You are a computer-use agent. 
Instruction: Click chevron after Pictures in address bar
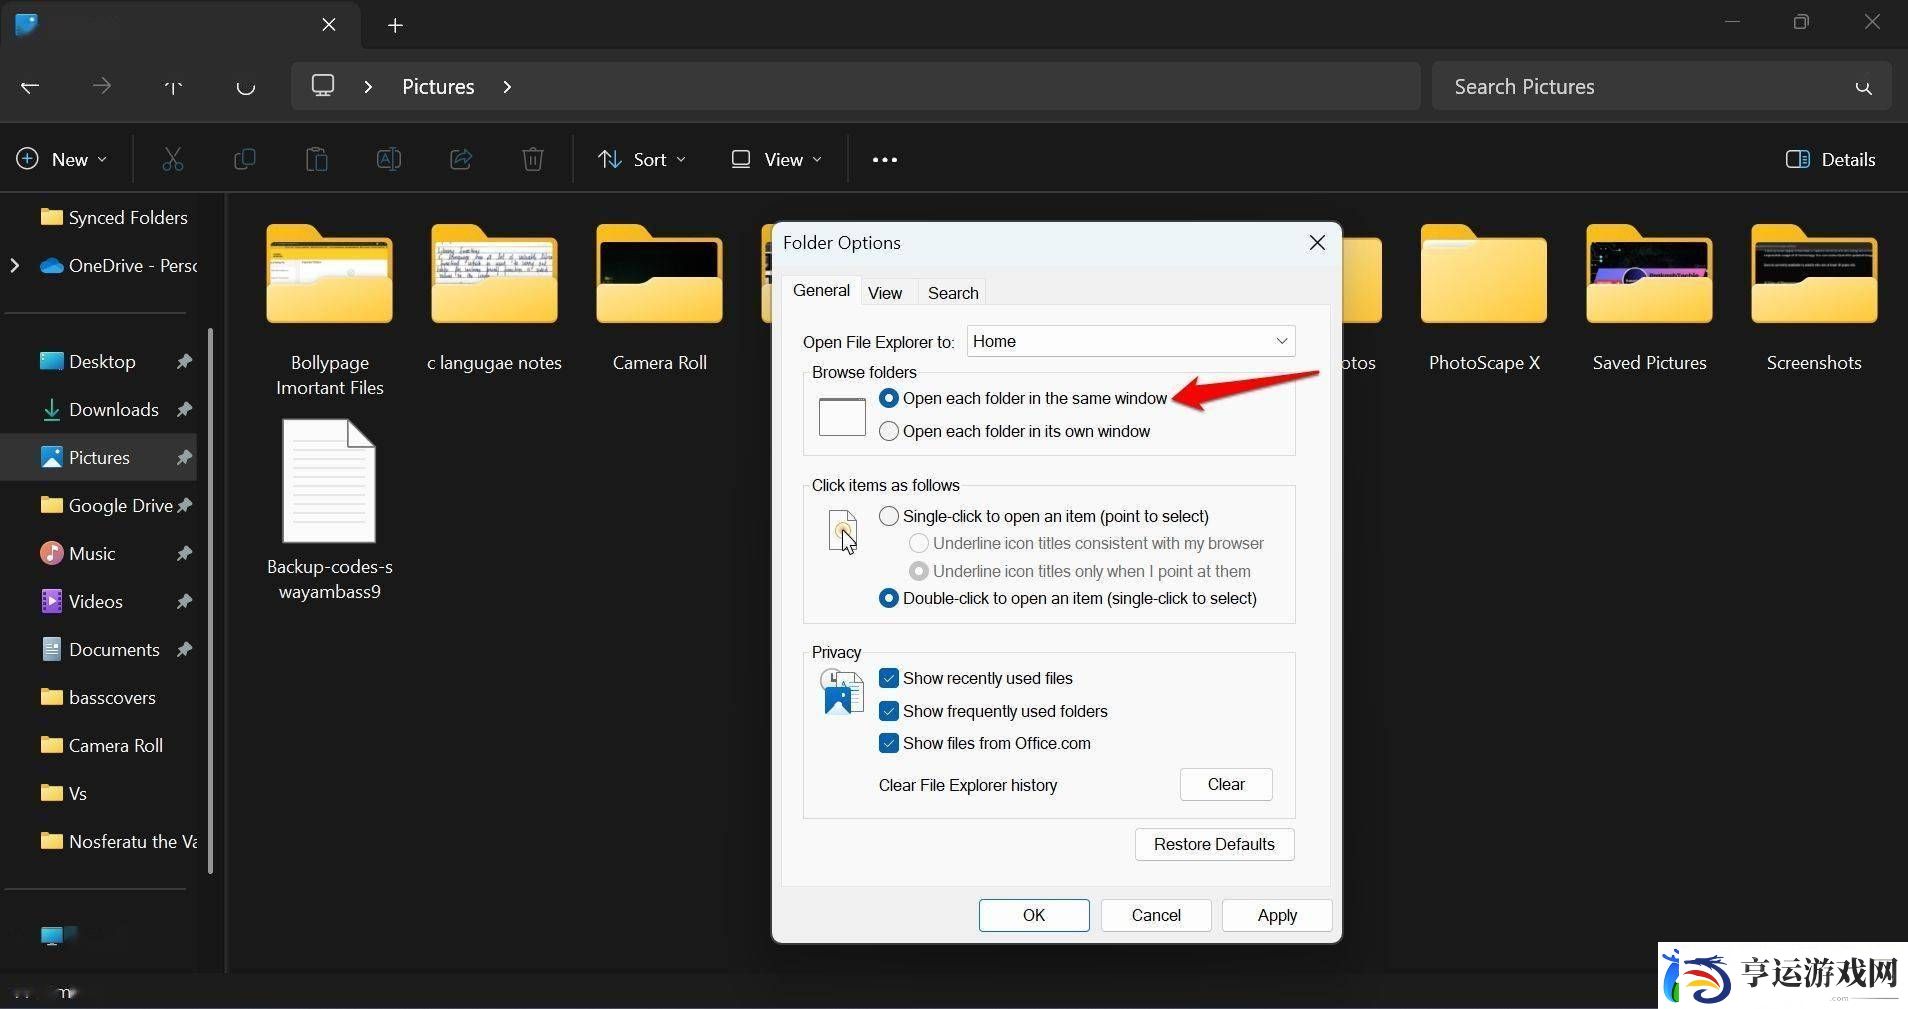pyautogui.click(x=507, y=87)
